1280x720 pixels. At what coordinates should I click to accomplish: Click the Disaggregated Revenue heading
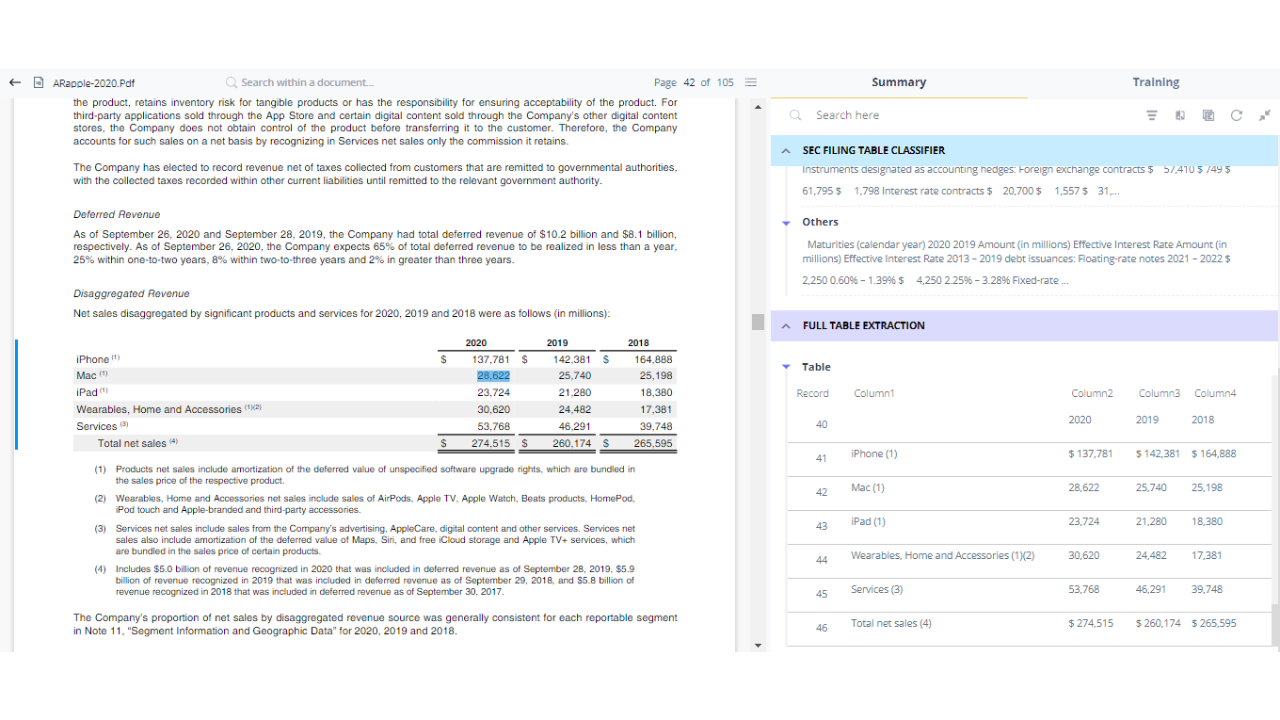tap(131, 294)
